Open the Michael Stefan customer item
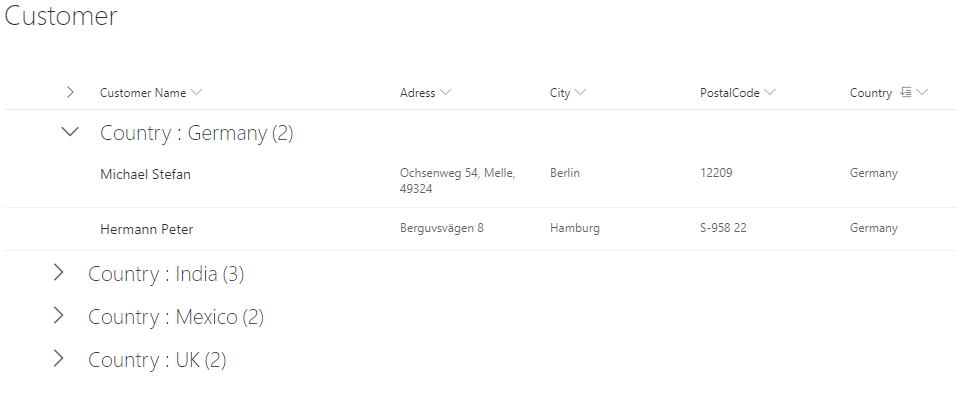Viewport: 957px width, 405px height. [145, 174]
